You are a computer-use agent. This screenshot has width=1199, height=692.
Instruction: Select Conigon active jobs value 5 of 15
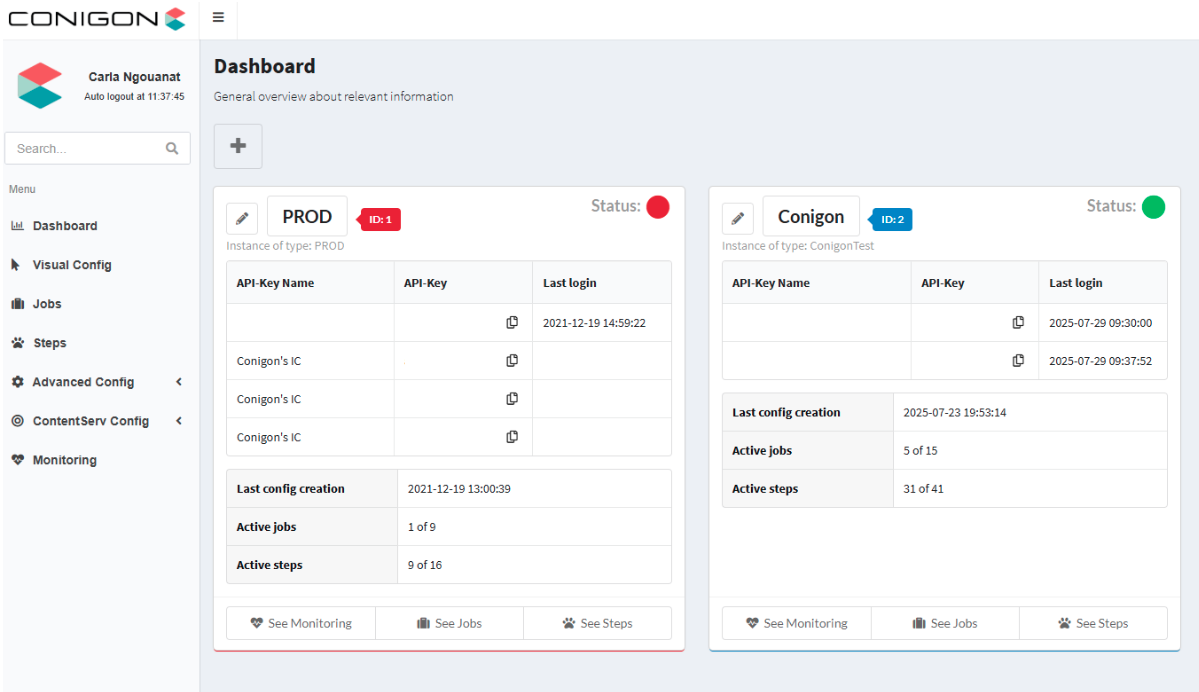[920, 450]
